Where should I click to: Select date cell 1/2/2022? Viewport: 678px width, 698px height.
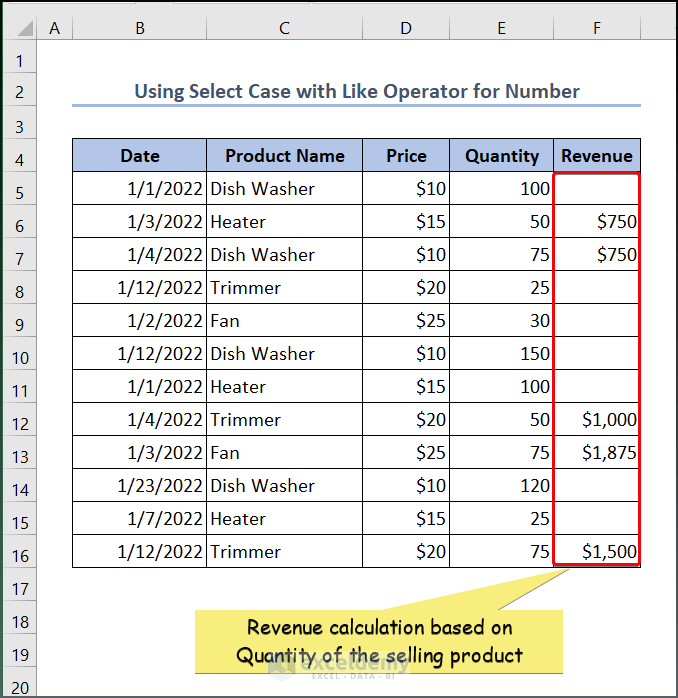click(139, 321)
